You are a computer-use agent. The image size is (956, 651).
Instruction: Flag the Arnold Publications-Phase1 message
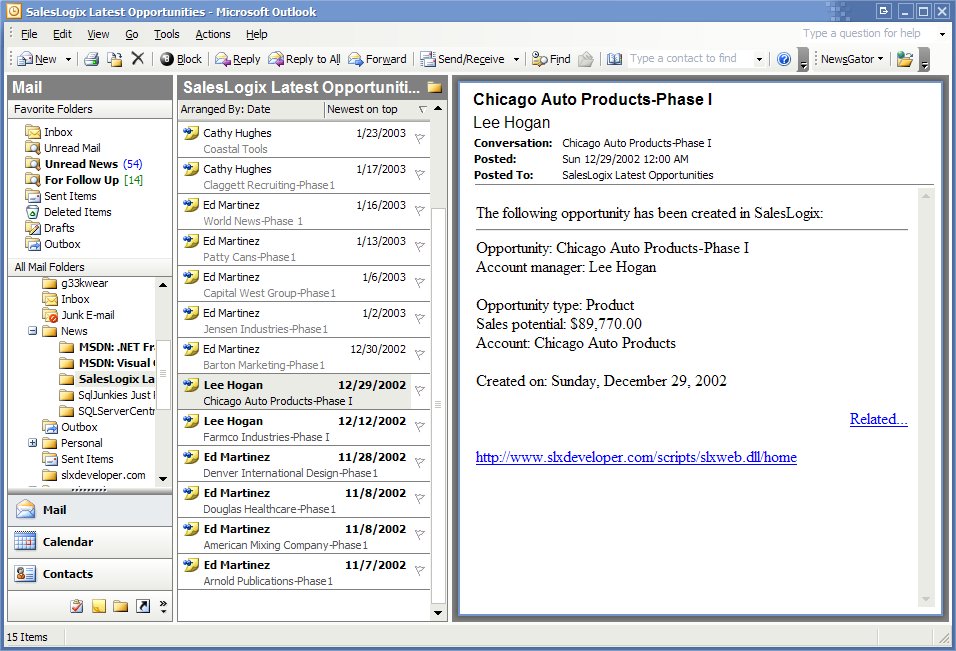pyautogui.click(x=419, y=571)
